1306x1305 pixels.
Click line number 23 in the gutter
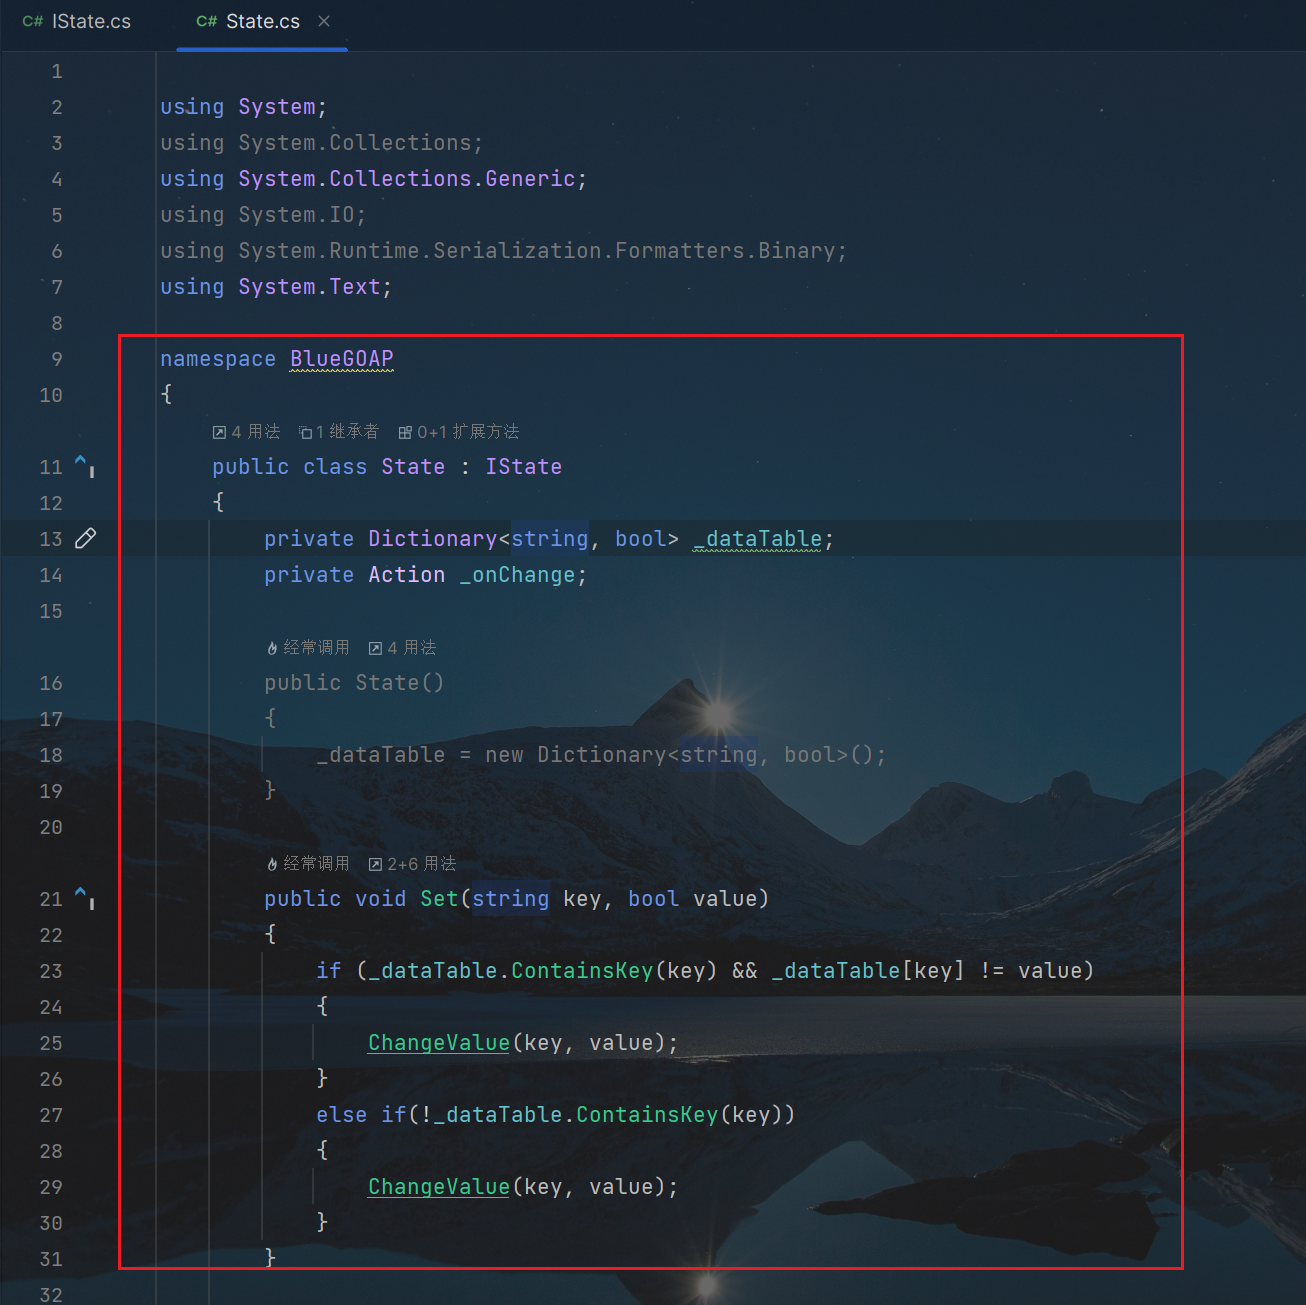click(51, 971)
